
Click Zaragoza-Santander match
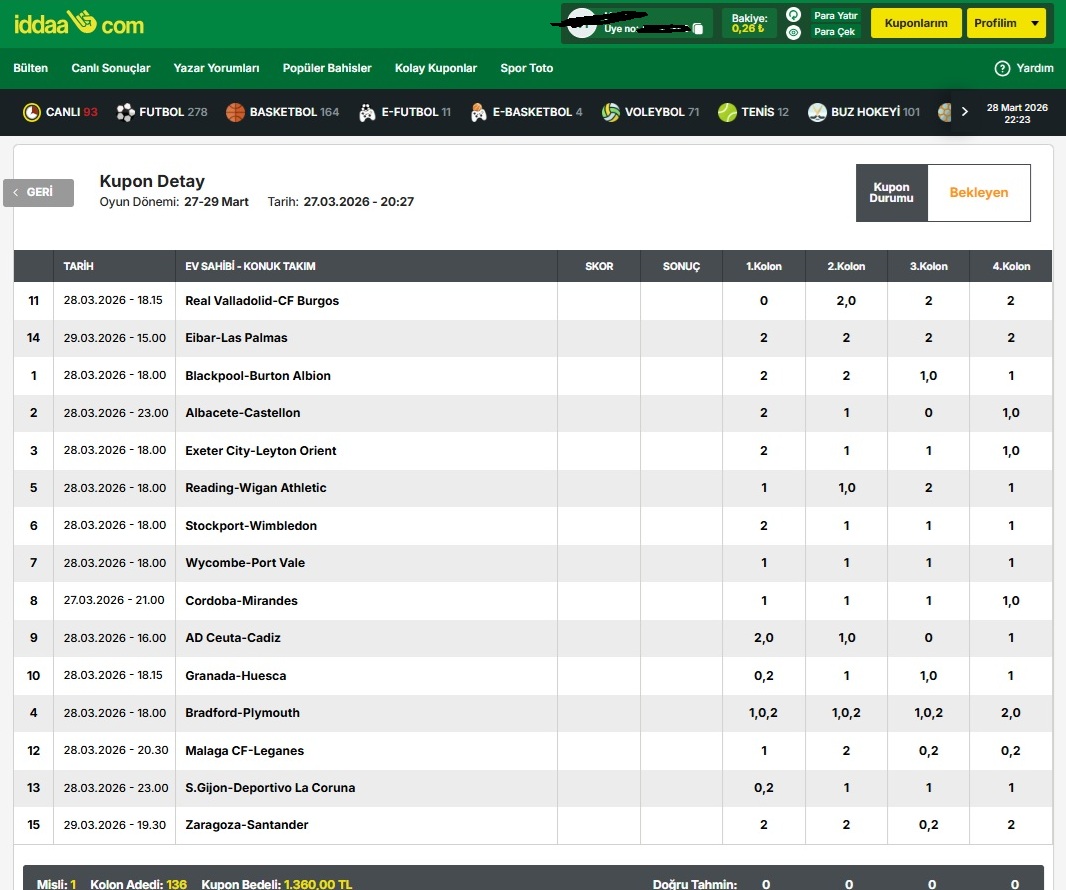coord(246,825)
